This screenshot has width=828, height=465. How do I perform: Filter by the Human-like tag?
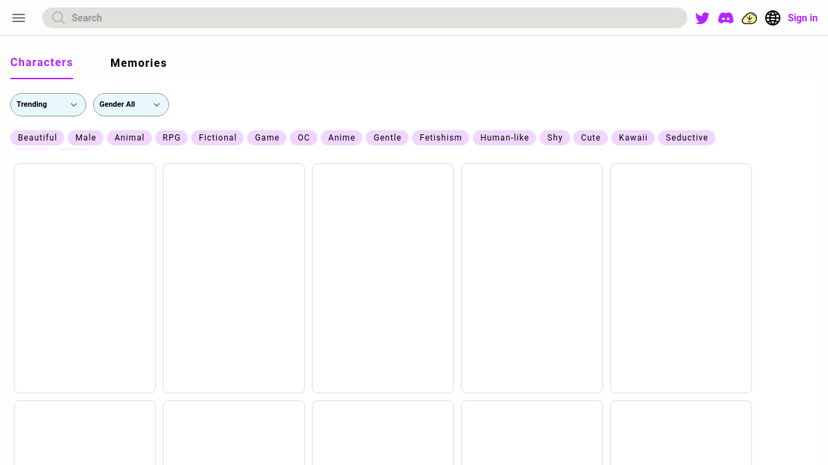tap(504, 138)
